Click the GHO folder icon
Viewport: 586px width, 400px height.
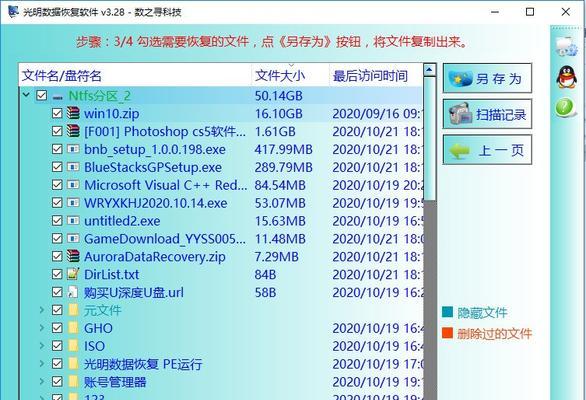73,328
